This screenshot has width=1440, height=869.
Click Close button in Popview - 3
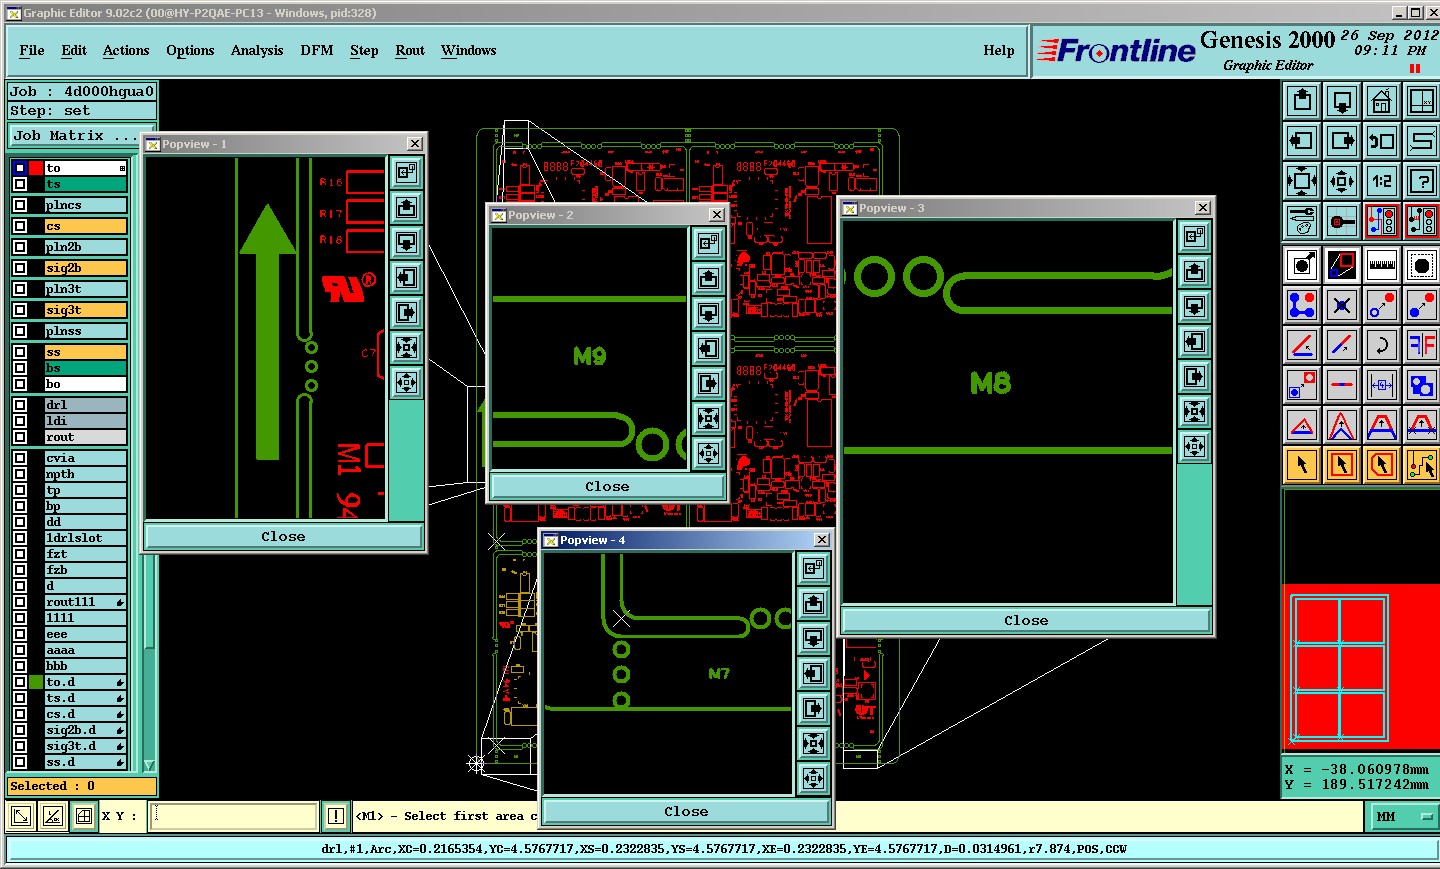pos(1026,621)
